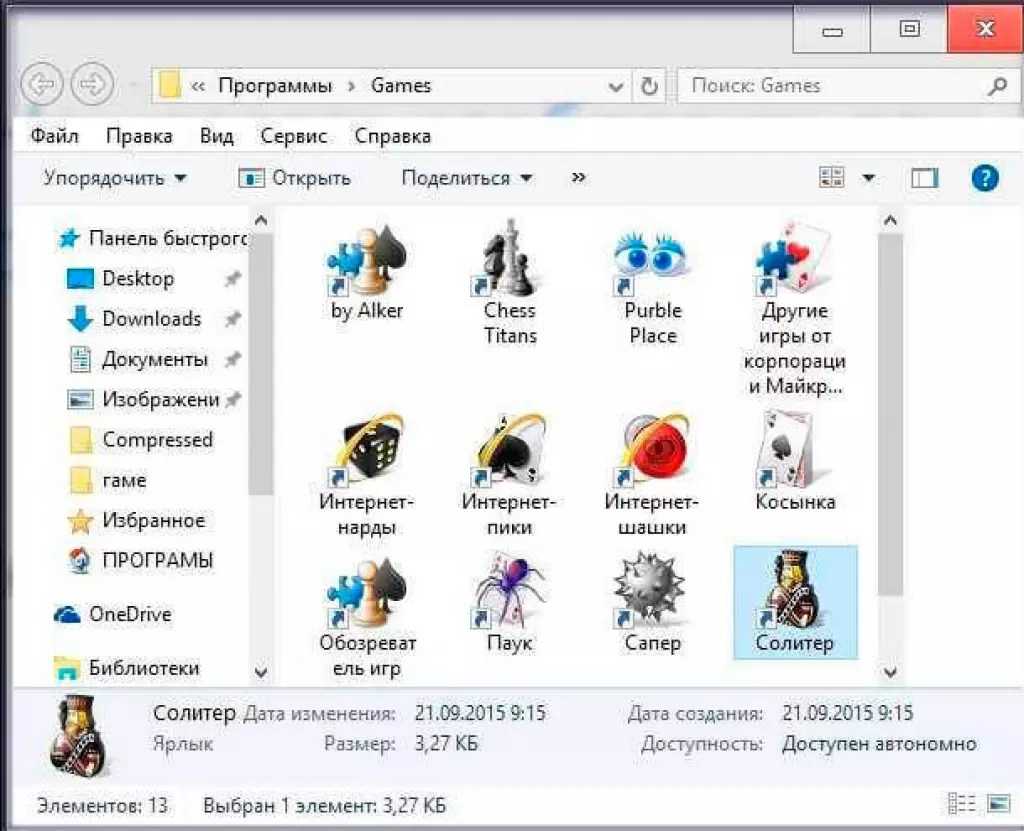Open the Правка menu
Viewport: 1024px width, 831px height.
coord(139,136)
